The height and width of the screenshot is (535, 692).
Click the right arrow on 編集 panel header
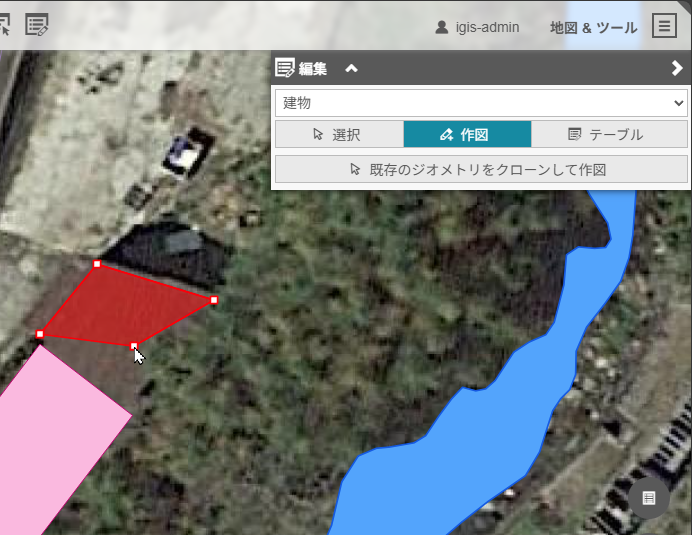pyautogui.click(x=677, y=68)
